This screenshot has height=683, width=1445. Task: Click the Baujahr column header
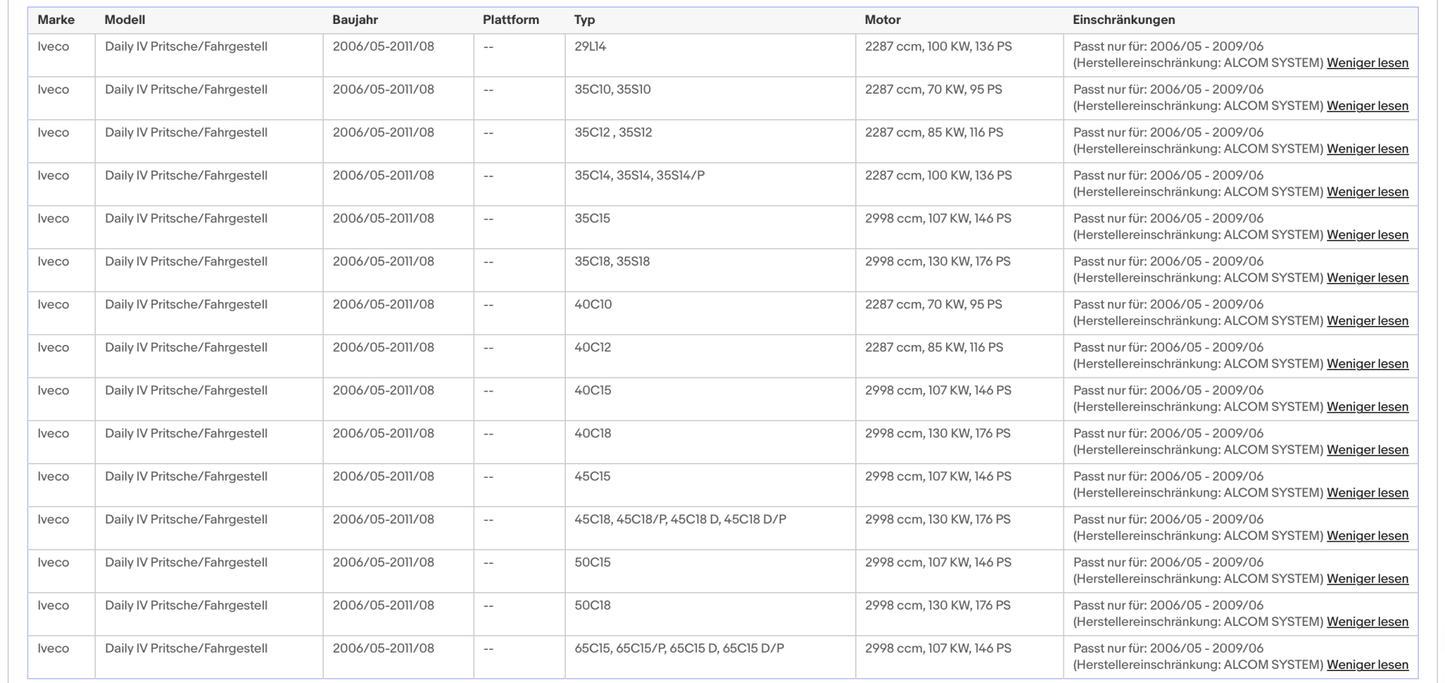click(x=355, y=20)
